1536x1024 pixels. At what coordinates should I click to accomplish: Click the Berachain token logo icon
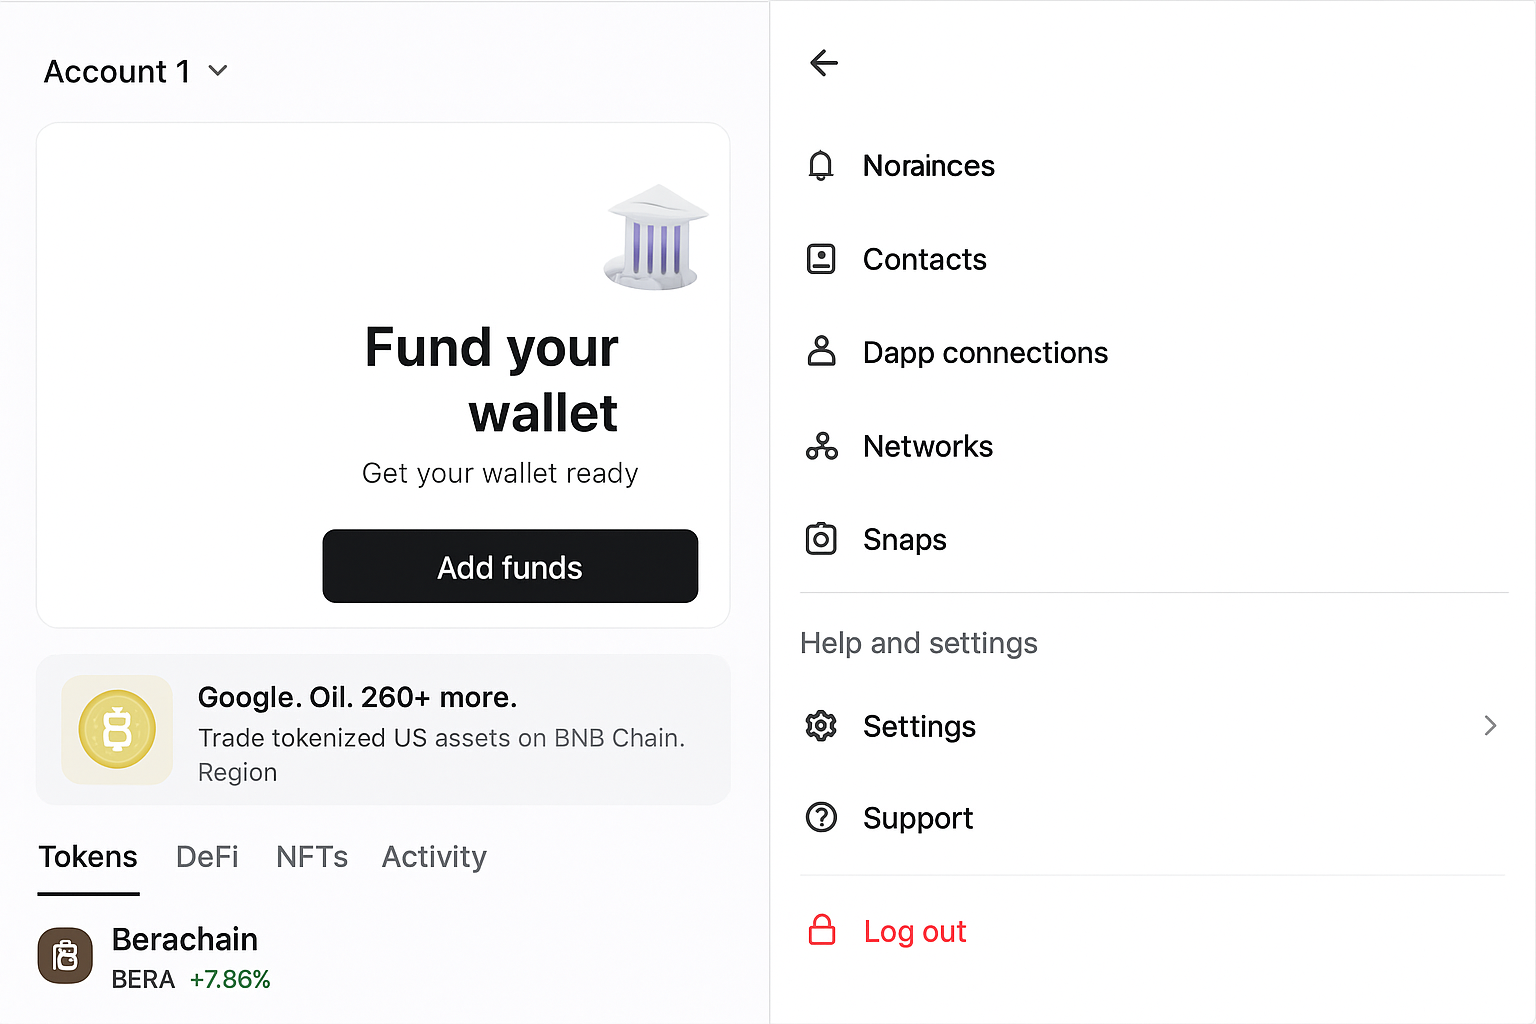pyautogui.click(x=65, y=955)
